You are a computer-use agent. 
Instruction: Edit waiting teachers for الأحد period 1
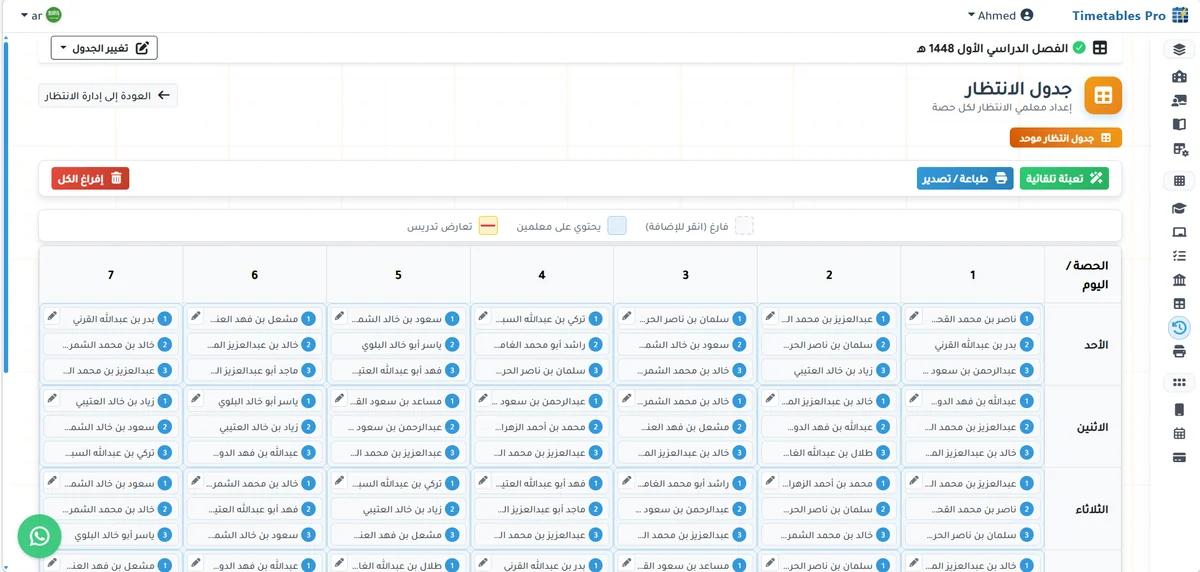tap(914, 316)
